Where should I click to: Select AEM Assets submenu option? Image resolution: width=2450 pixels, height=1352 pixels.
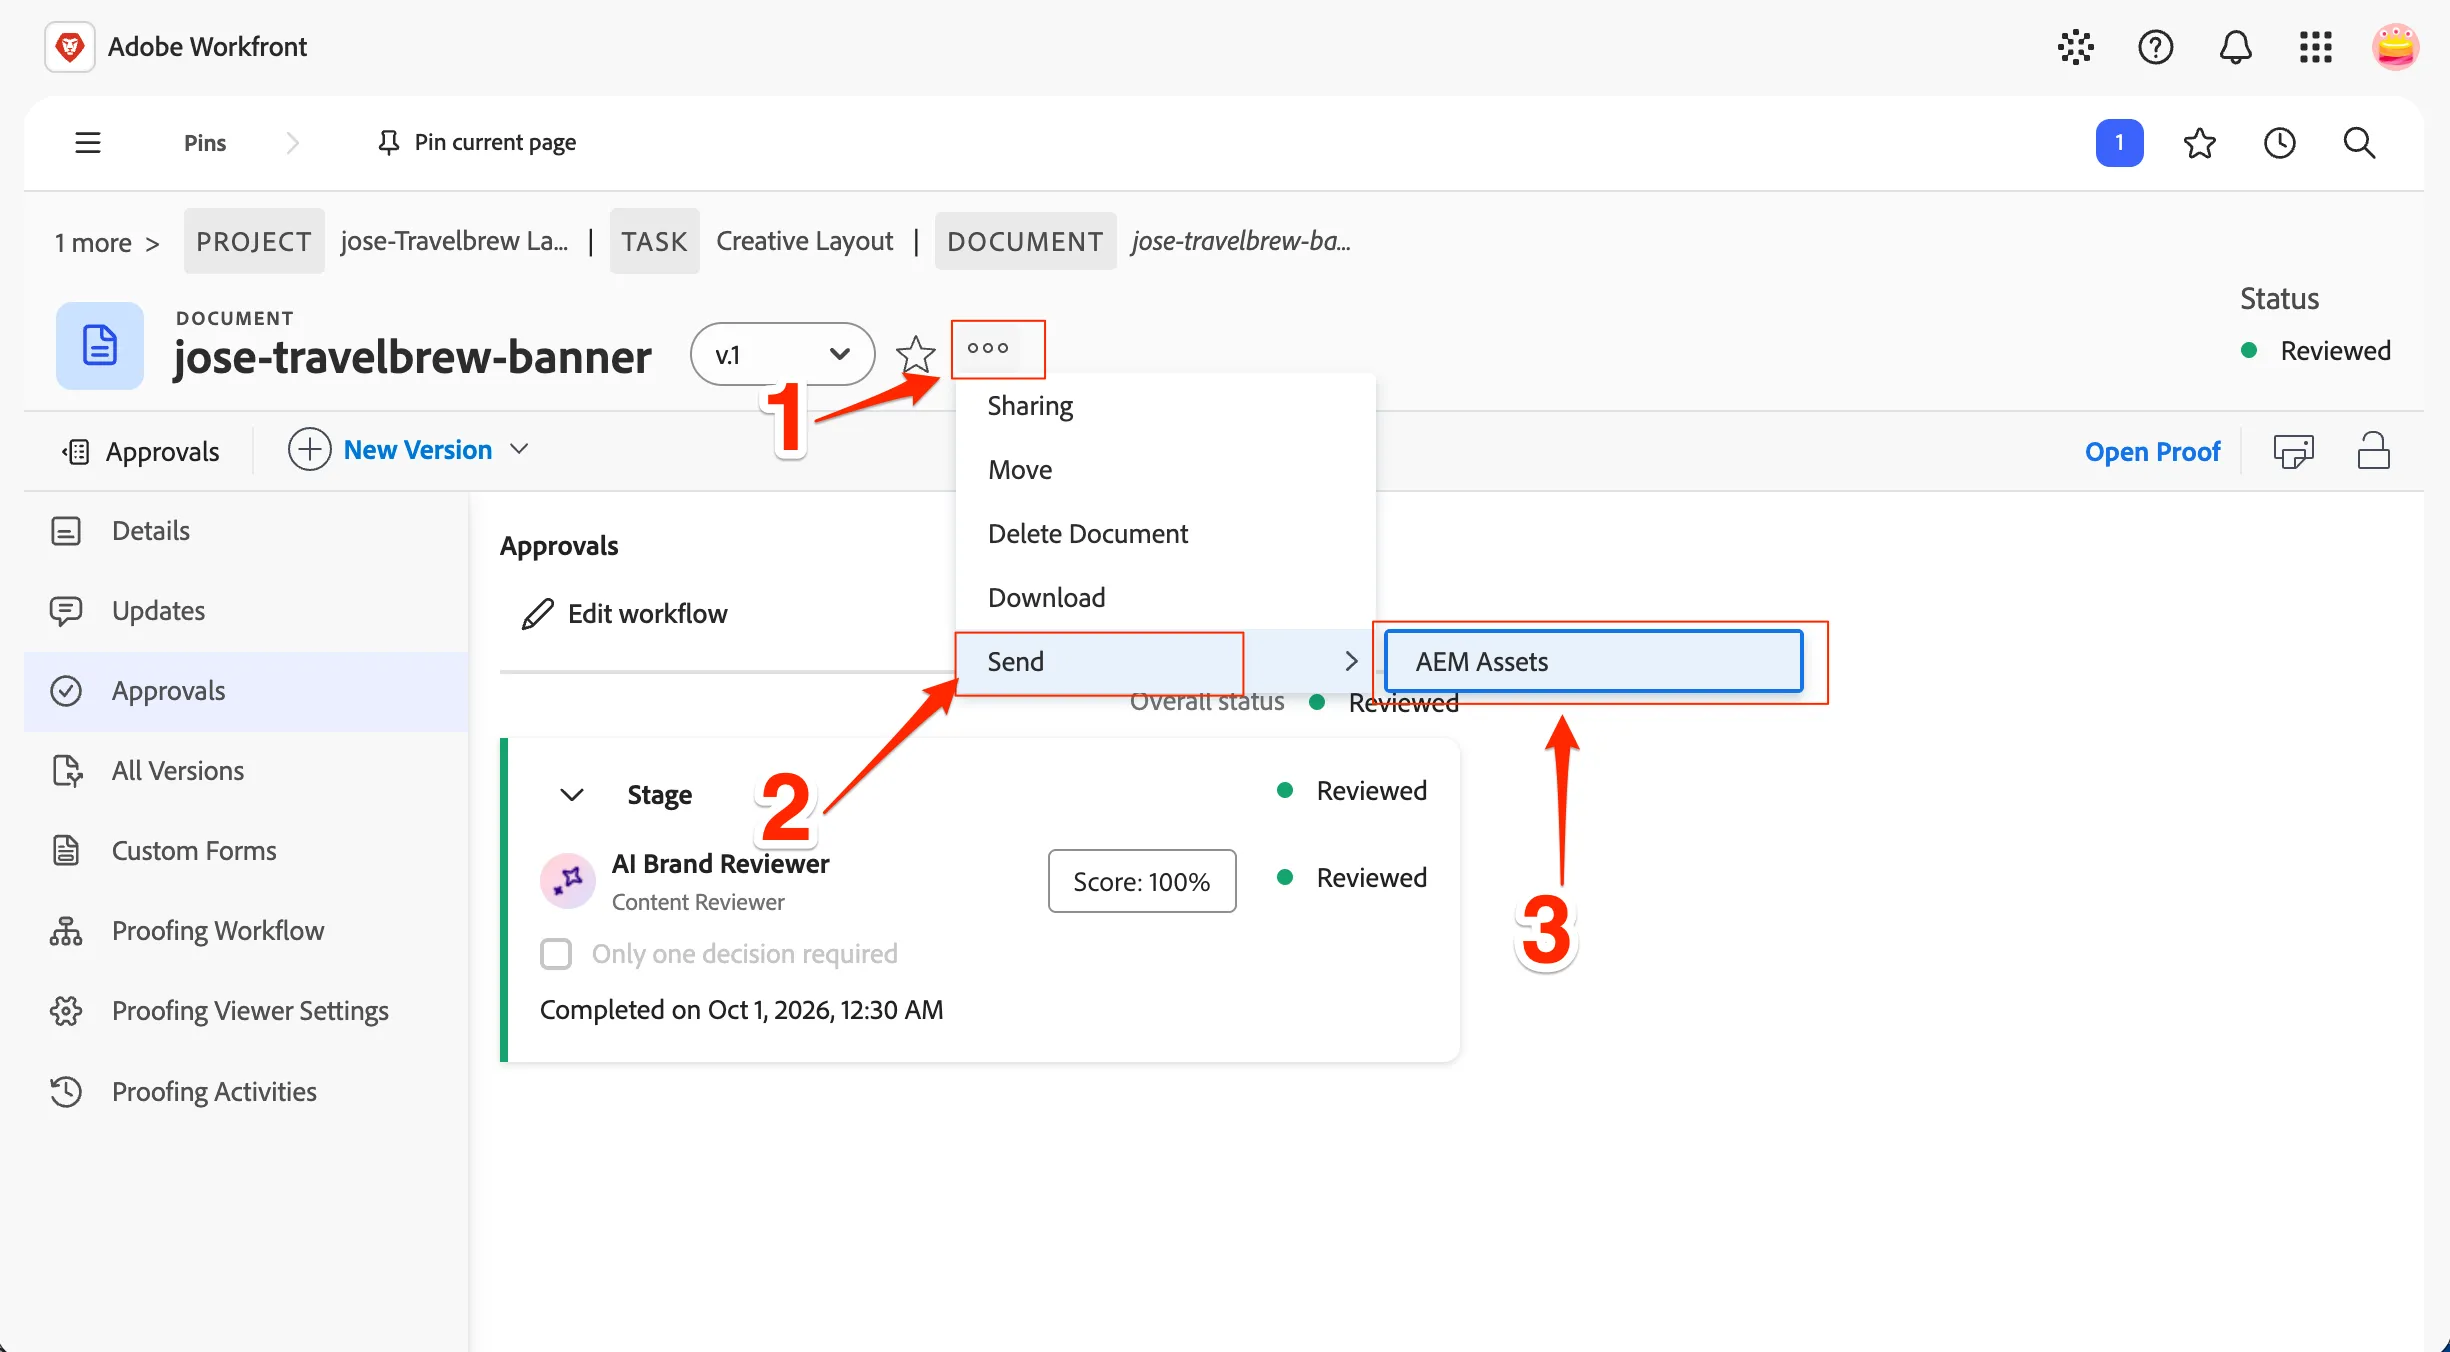[1594, 661]
